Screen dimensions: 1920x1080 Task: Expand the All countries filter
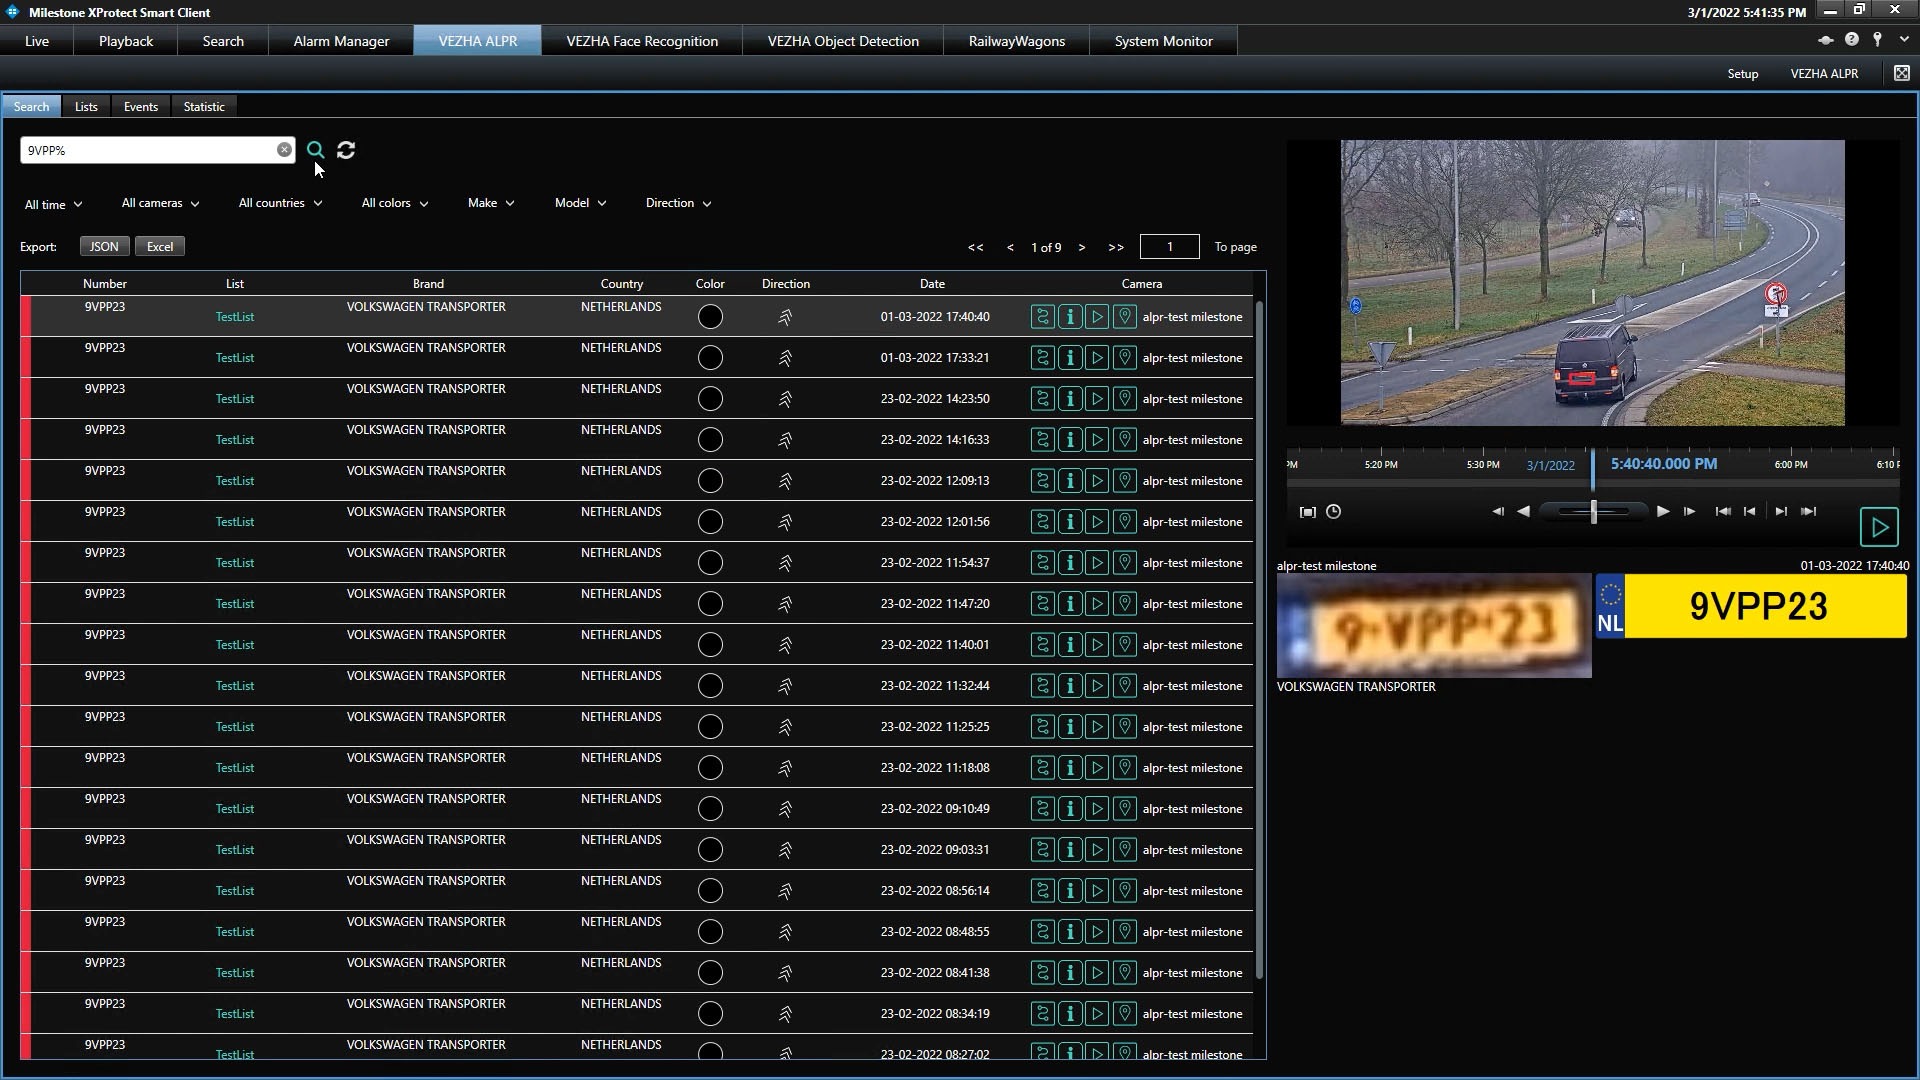(280, 203)
